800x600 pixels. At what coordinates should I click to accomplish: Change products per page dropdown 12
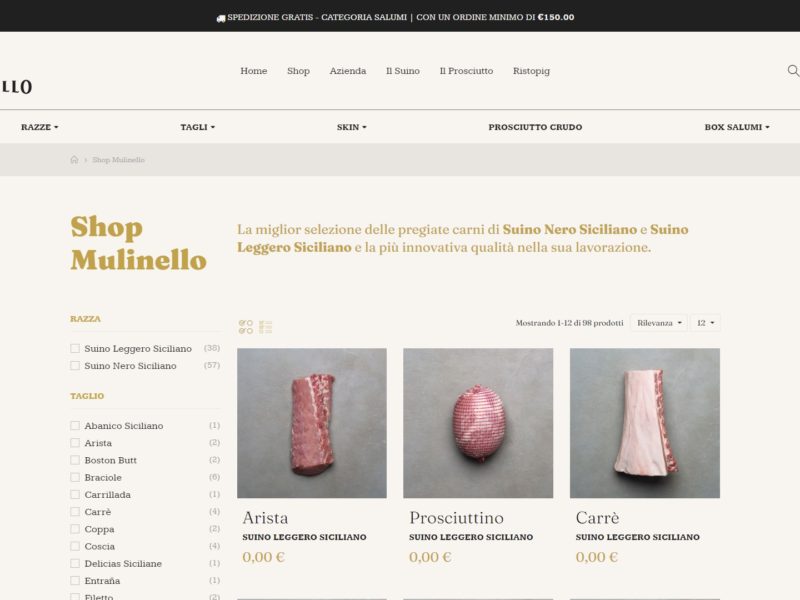click(706, 323)
